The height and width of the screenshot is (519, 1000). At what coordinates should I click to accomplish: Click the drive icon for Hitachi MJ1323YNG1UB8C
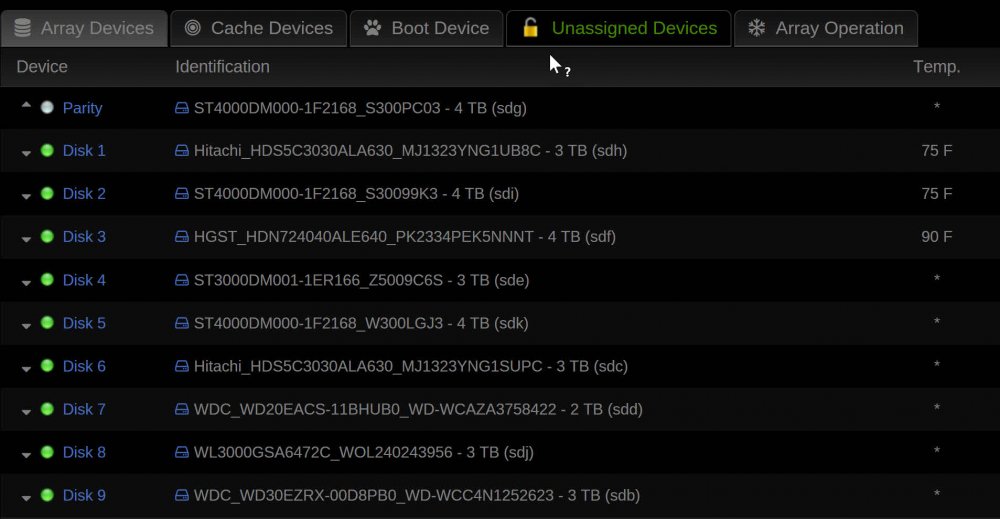click(182, 150)
